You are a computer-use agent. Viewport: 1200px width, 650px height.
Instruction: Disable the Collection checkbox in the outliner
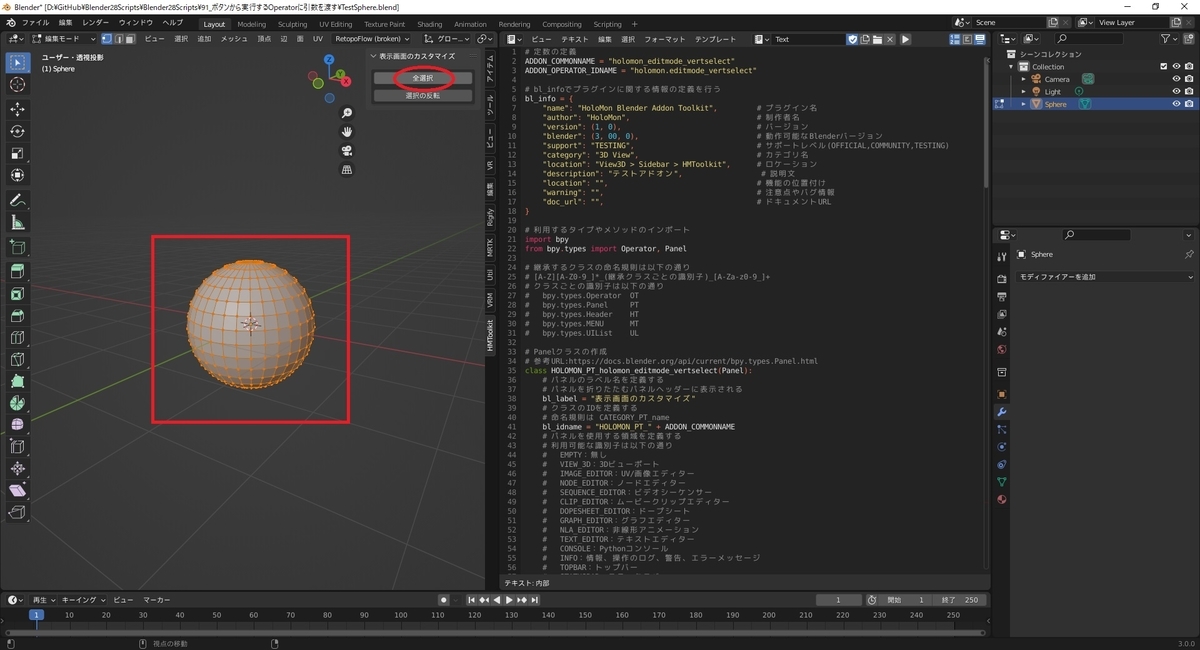coord(1164,66)
